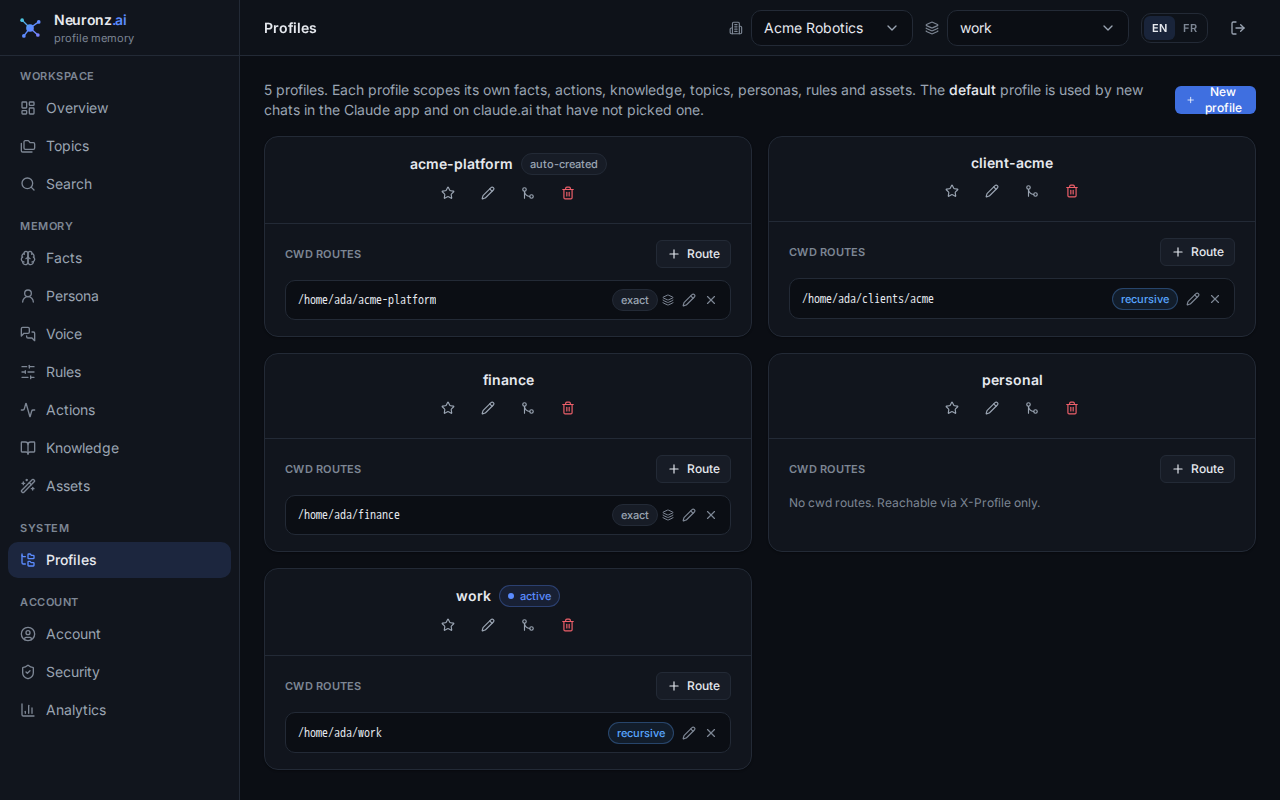Select the personal profile name
Image resolution: width=1280 pixels, height=800 pixels.
pyautogui.click(x=1012, y=380)
